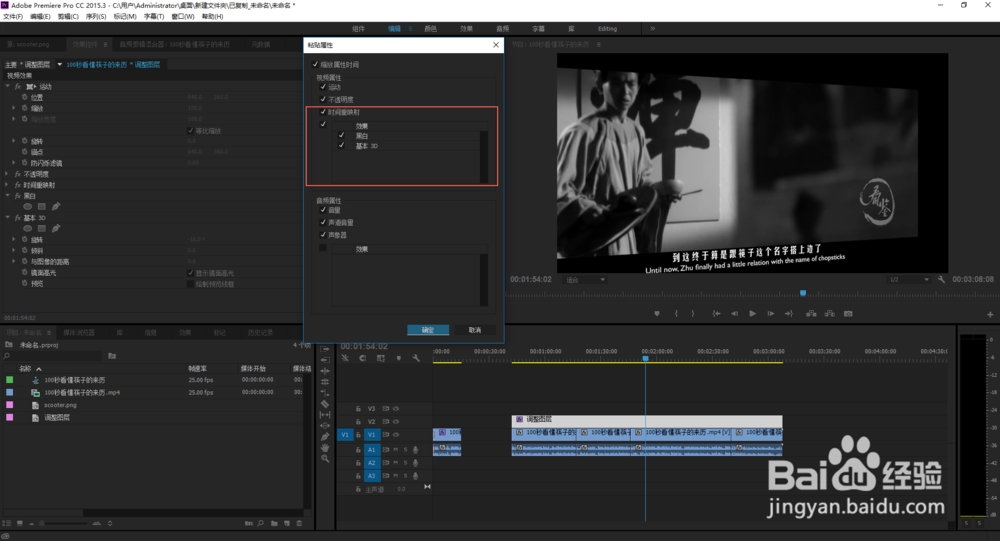Mute audio track A2
The width and height of the screenshot is (1000, 541).
pyautogui.click(x=395, y=463)
